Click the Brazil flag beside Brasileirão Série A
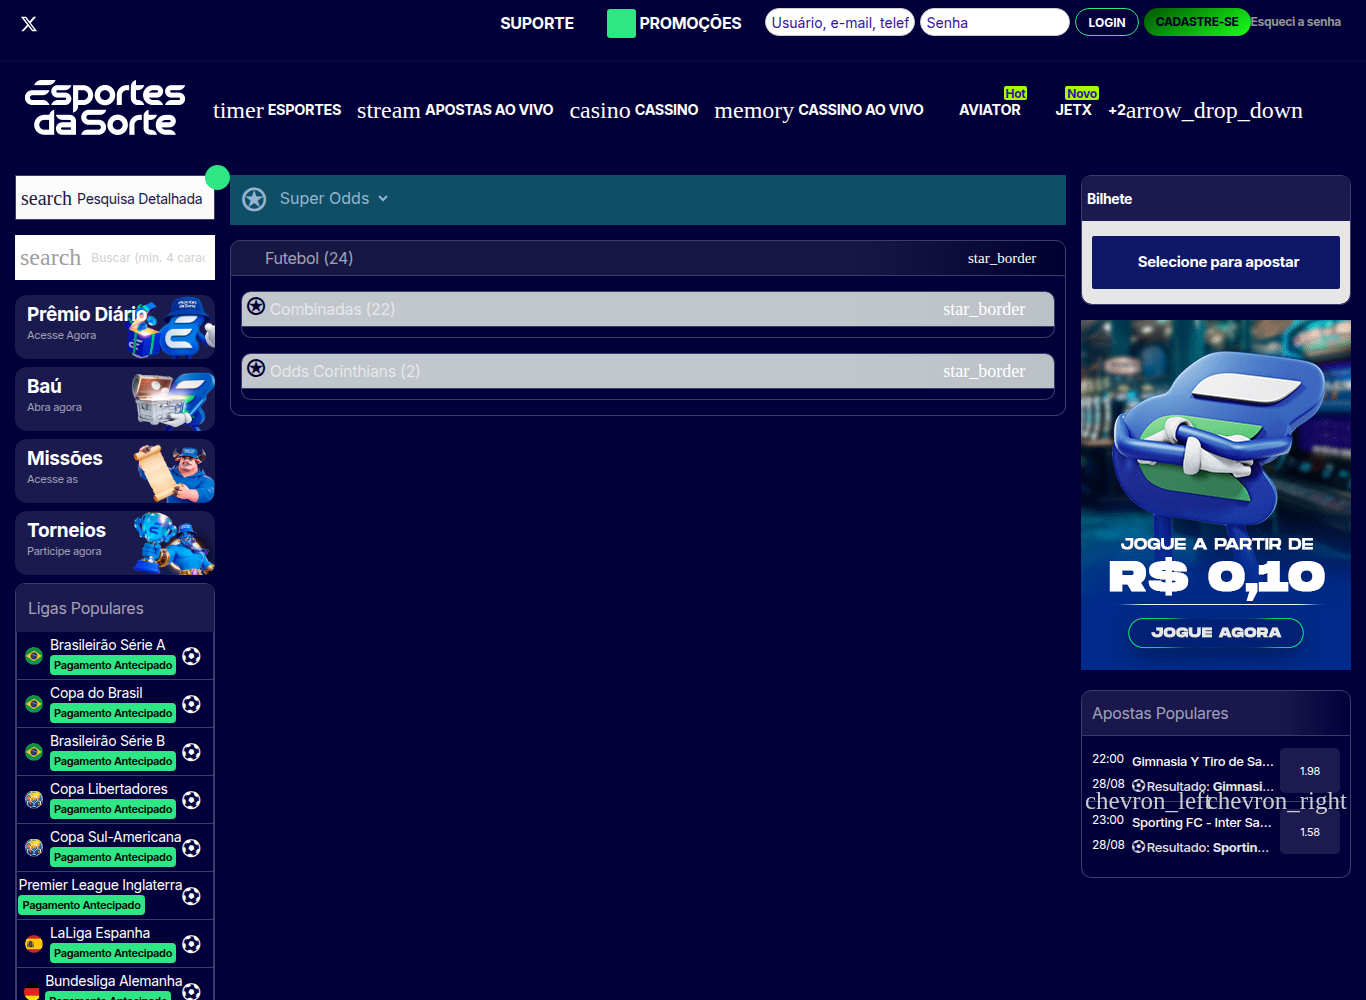The height and width of the screenshot is (1000, 1366). [x=34, y=656]
